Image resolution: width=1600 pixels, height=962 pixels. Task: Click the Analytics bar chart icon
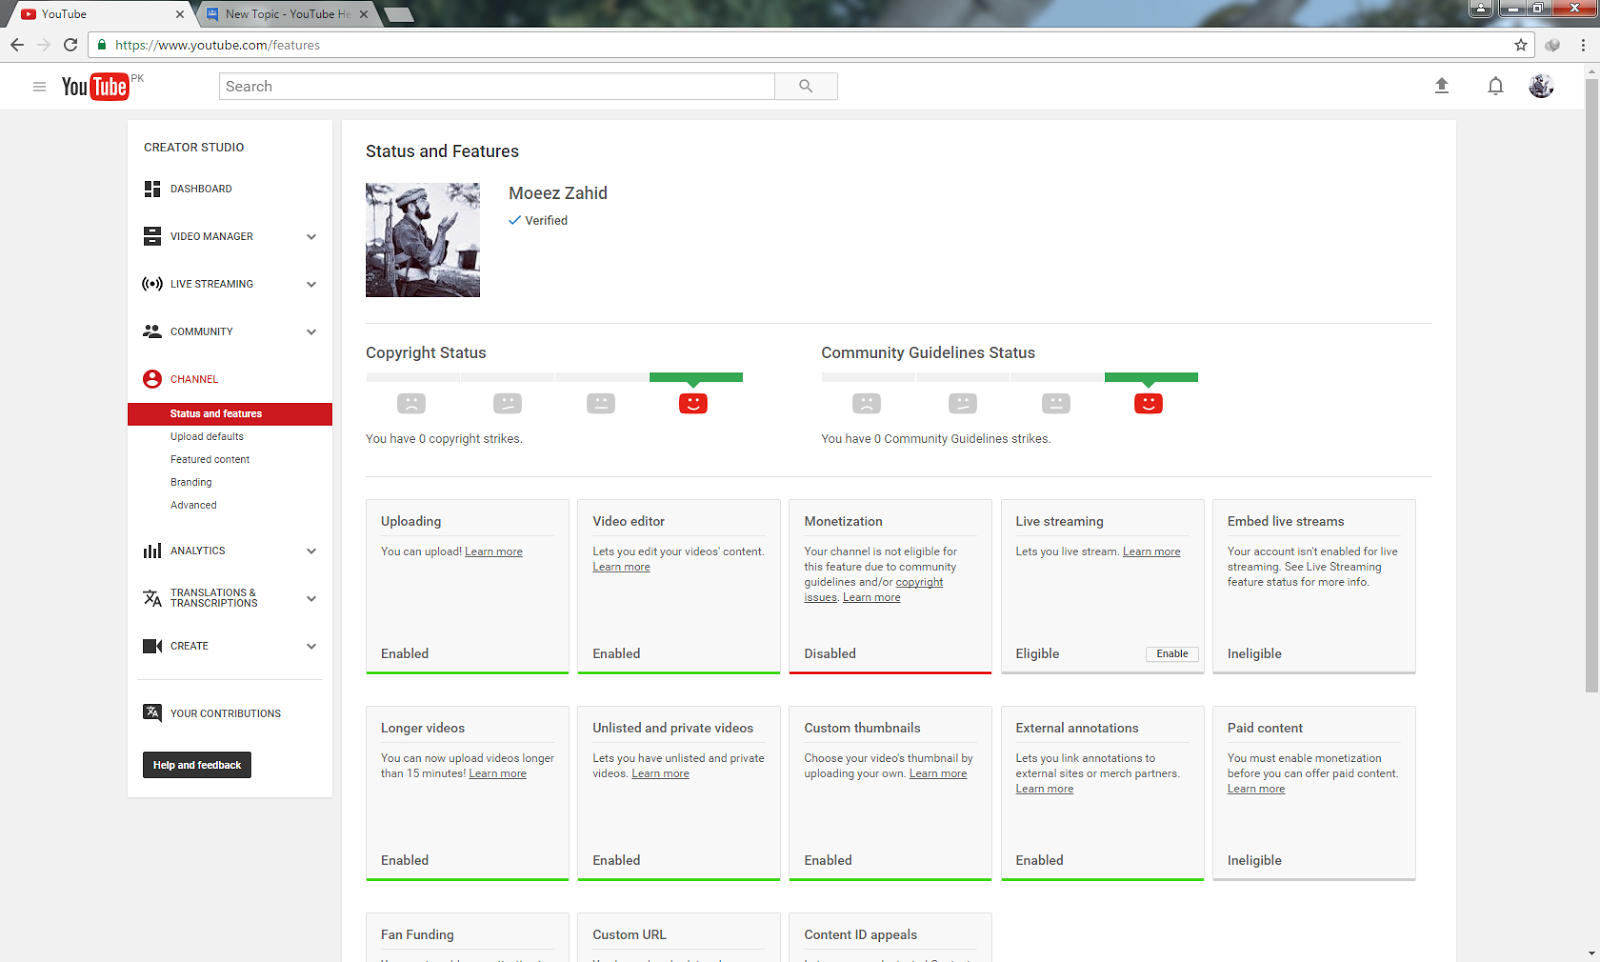152,551
